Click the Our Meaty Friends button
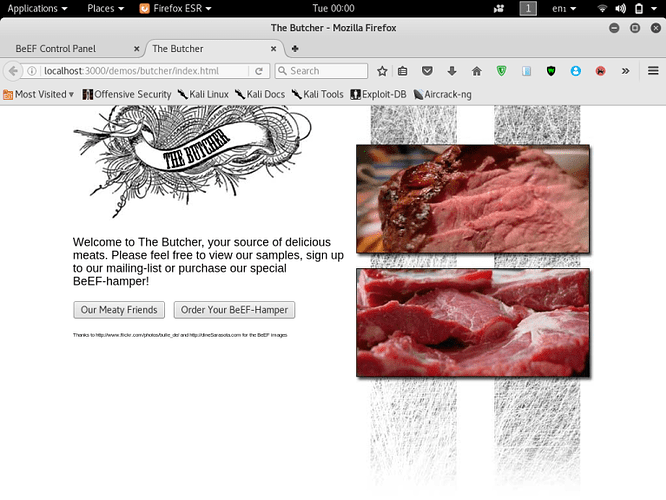This screenshot has height=500, width=666. pyautogui.click(x=119, y=310)
